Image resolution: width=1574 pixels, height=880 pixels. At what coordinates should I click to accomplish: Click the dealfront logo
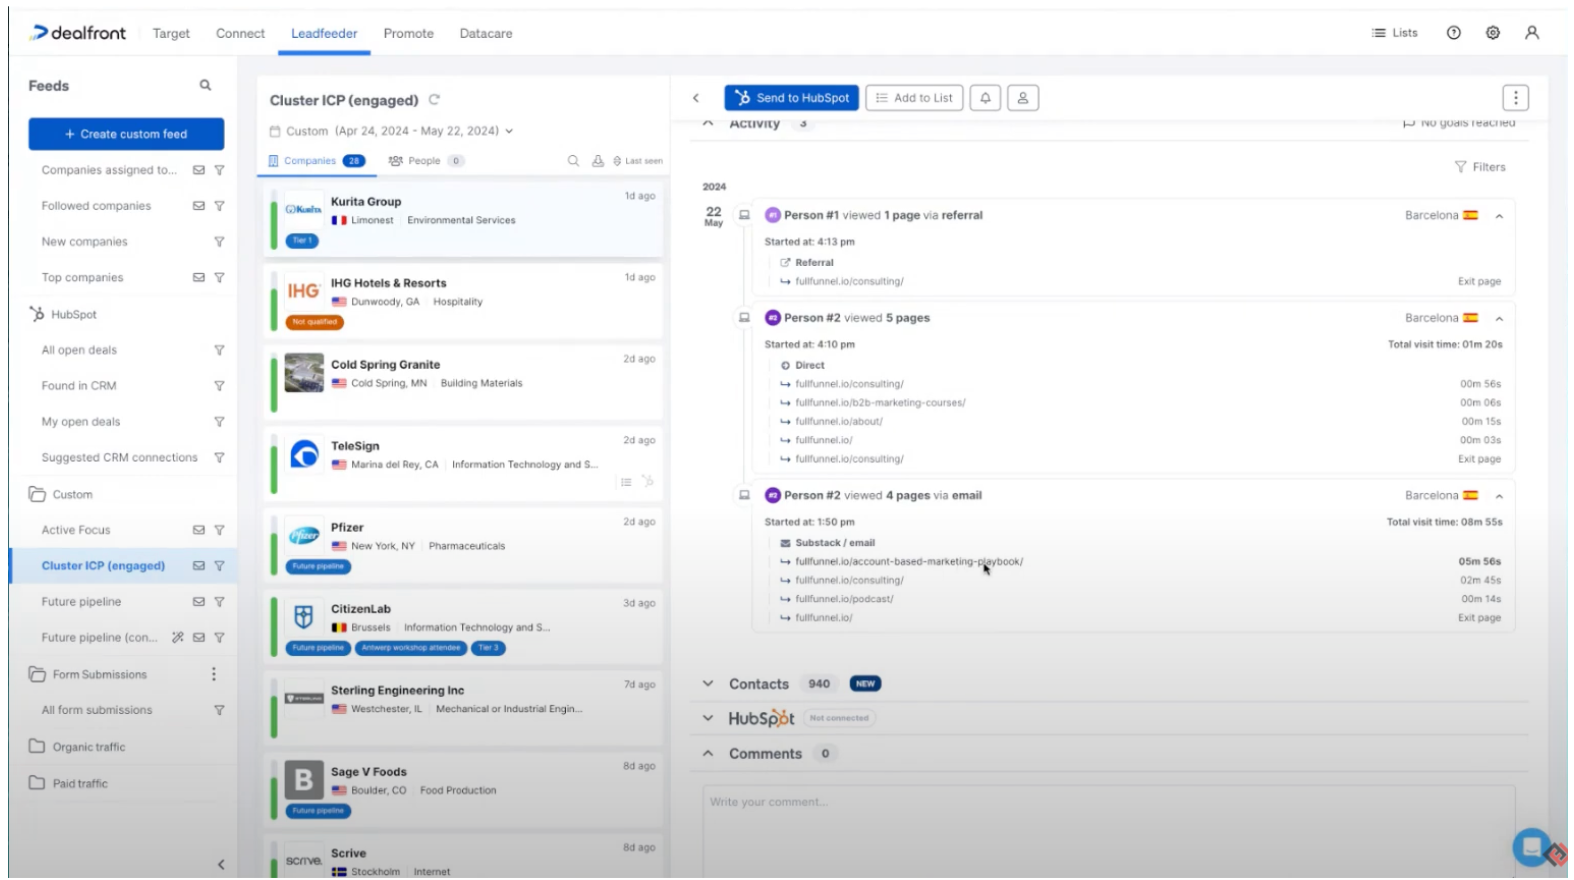[78, 33]
